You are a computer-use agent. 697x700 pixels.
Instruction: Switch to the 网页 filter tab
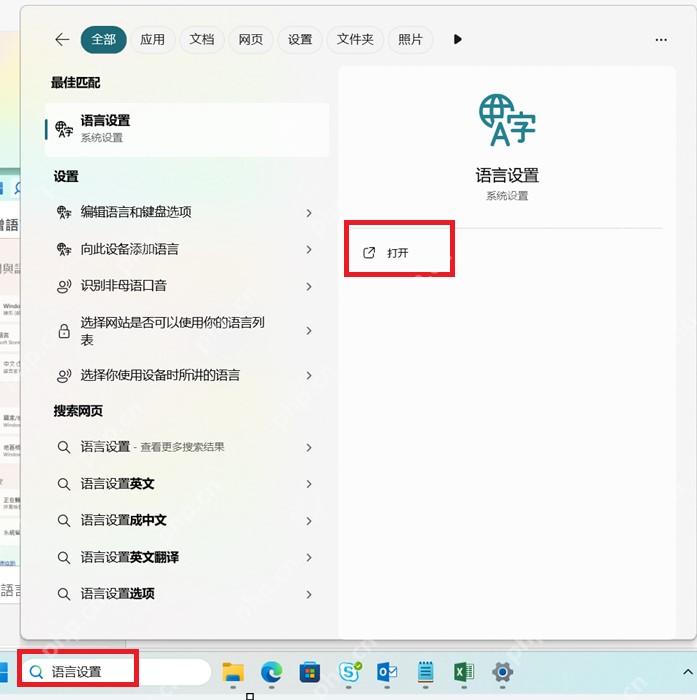pos(250,40)
